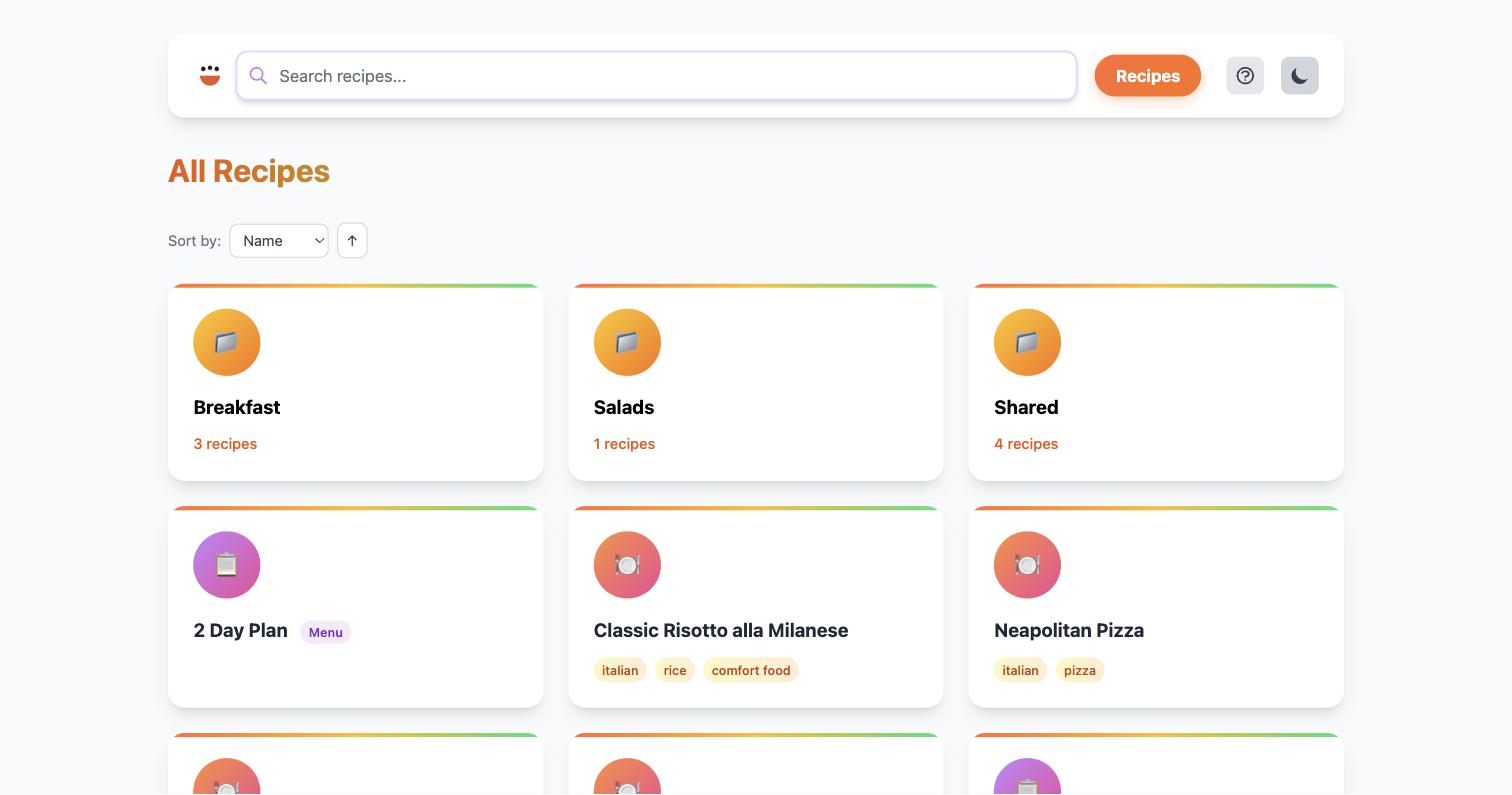Open Classic Risotto alla Milanese recipe
This screenshot has width=1512, height=795.
pos(721,630)
